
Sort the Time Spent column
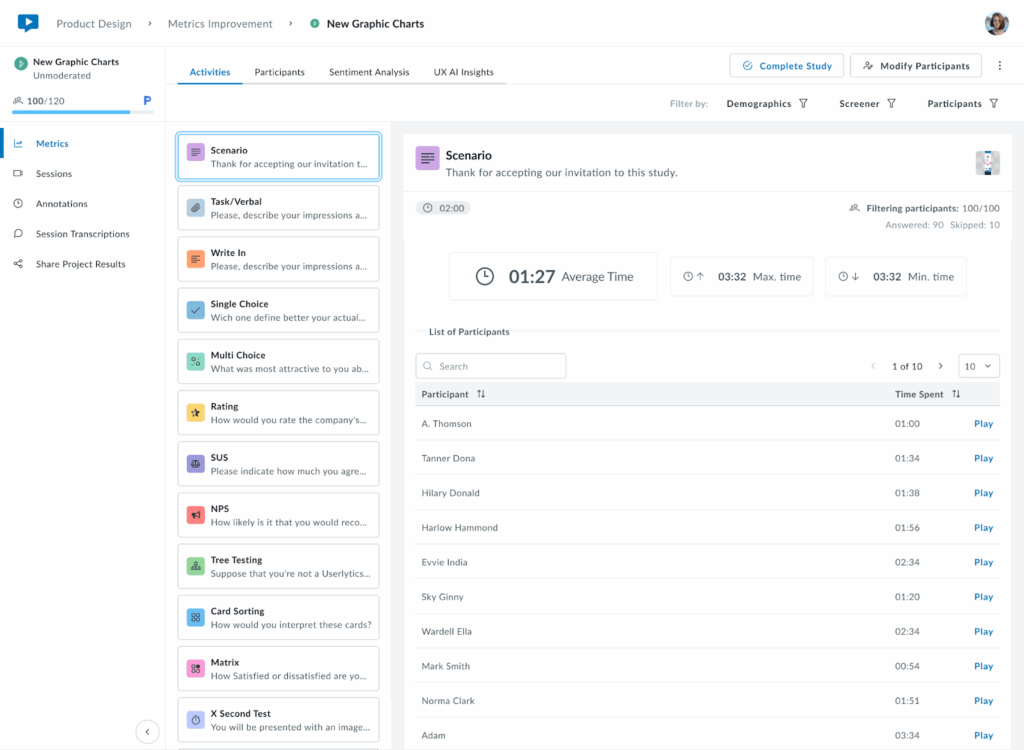[956, 394]
